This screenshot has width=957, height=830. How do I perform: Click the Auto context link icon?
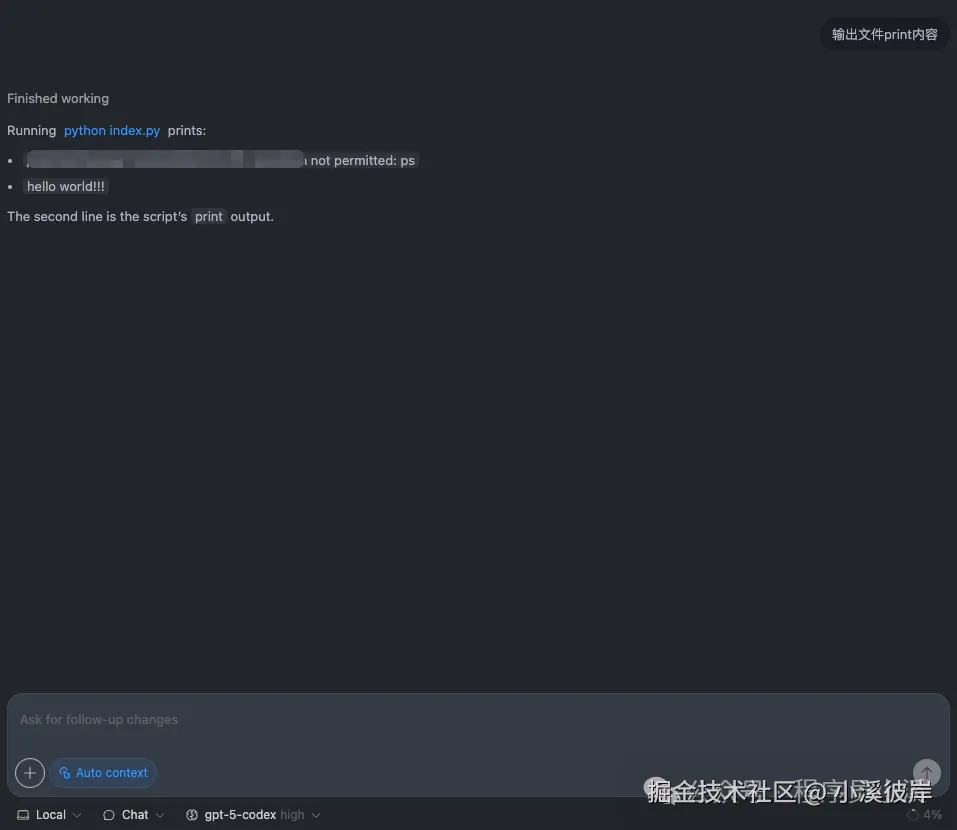65,773
